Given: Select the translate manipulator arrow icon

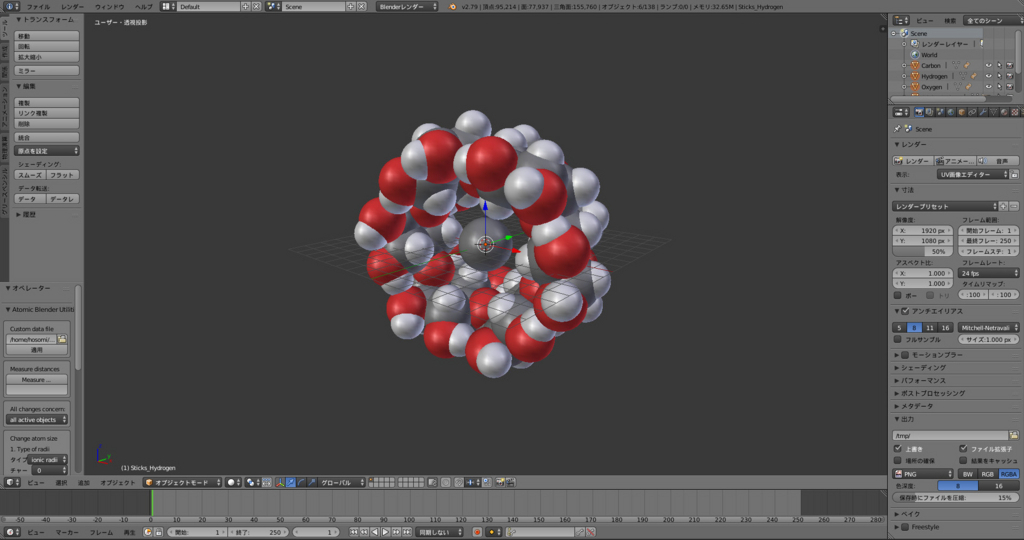Looking at the screenshot, I should click(291, 483).
